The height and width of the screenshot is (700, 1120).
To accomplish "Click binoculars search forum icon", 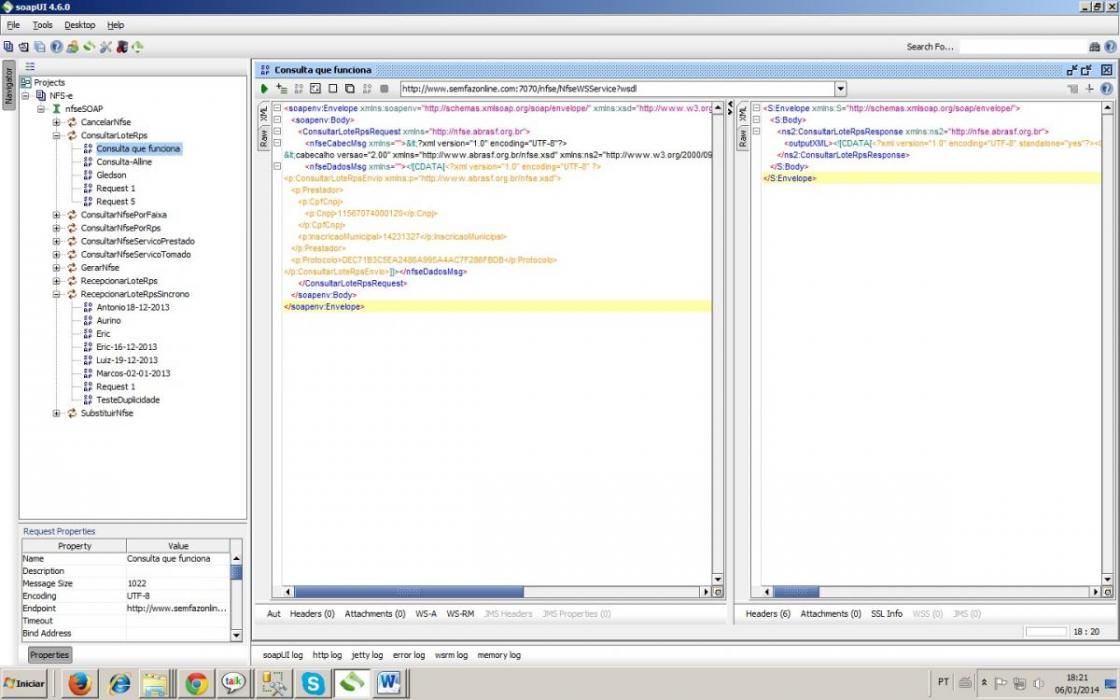I will click(x=1094, y=46).
